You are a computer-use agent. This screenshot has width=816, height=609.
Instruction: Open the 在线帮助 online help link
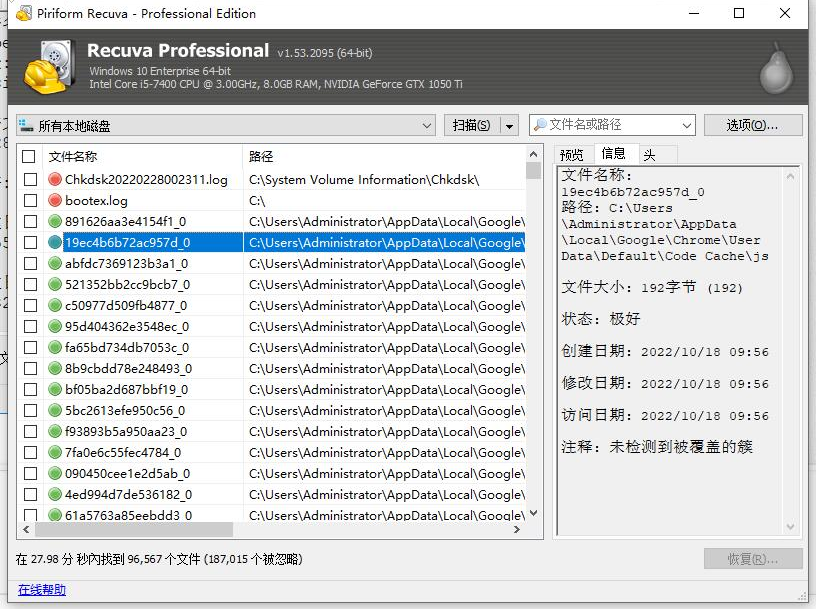click(41, 590)
